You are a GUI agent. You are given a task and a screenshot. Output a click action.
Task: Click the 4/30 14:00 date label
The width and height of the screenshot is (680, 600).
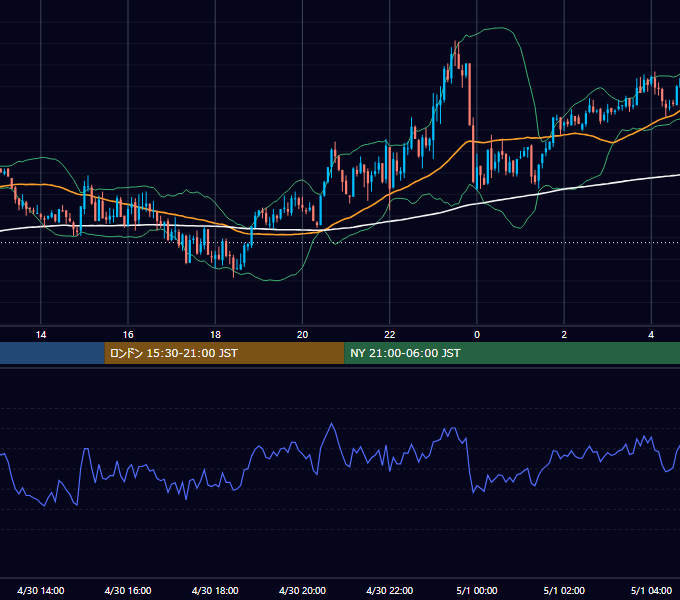tap(41, 590)
